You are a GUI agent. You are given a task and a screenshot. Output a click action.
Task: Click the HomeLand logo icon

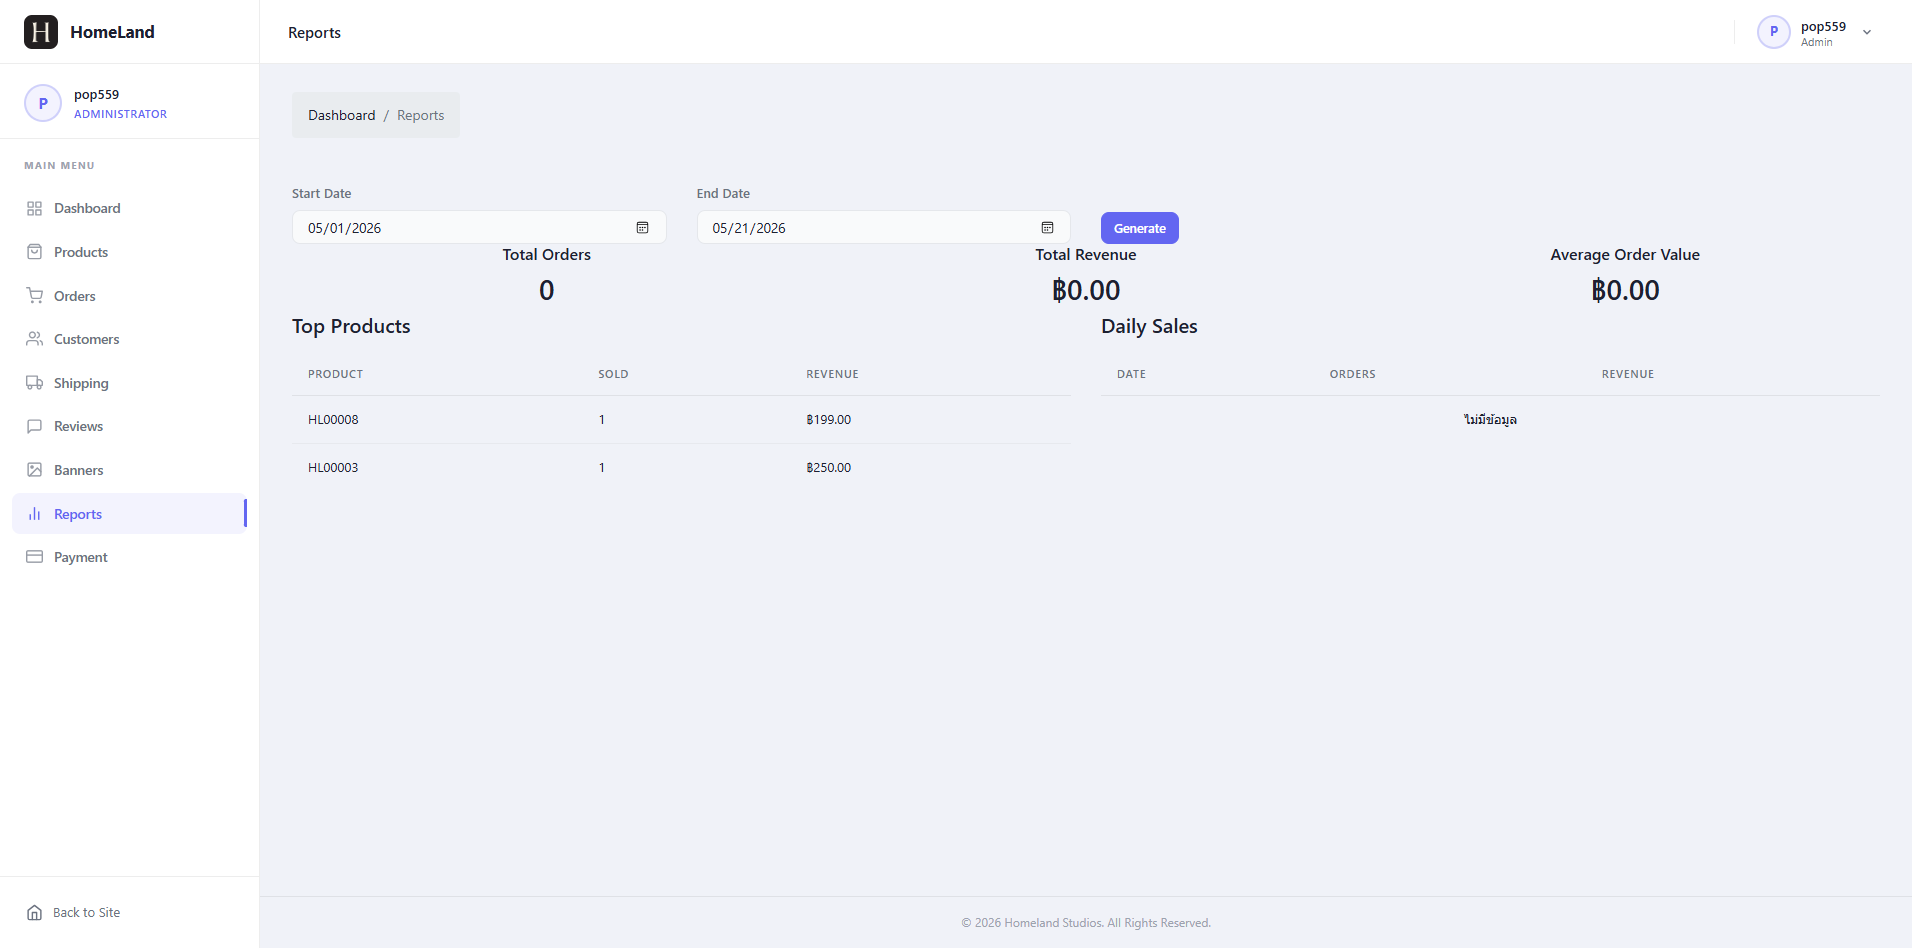pyautogui.click(x=41, y=32)
